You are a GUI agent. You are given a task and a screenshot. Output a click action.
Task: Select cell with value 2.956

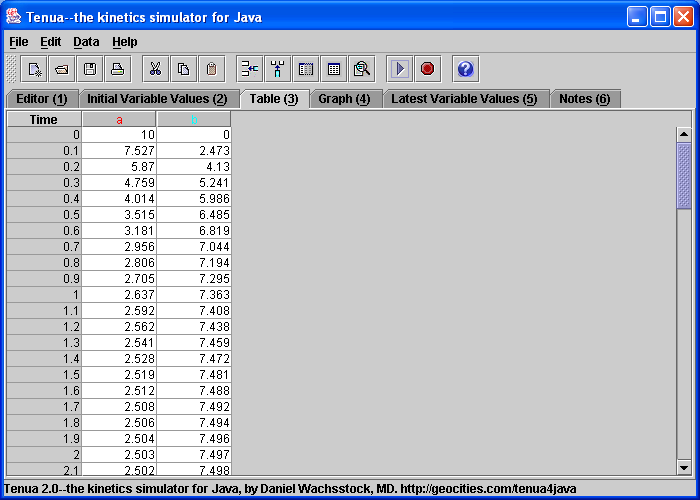click(x=119, y=247)
